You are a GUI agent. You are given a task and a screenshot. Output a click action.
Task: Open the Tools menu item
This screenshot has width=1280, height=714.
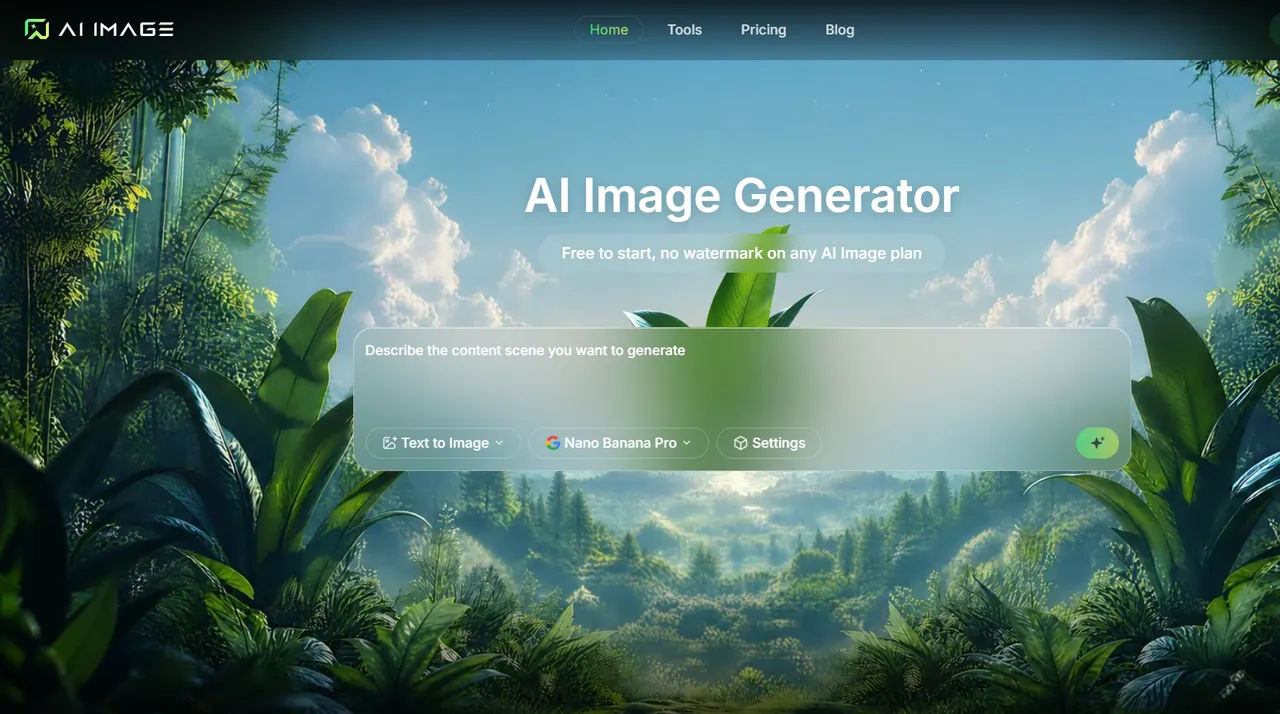[685, 29]
